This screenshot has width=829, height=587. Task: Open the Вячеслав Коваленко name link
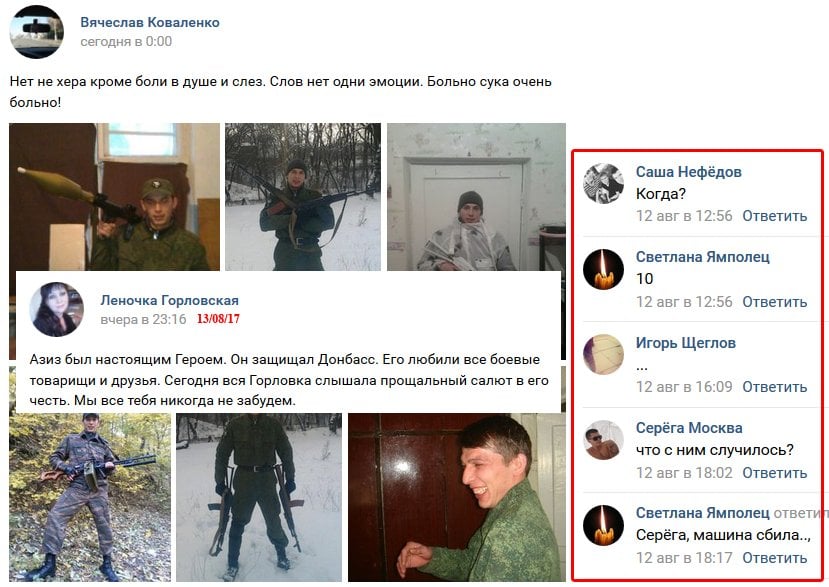point(150,22)
